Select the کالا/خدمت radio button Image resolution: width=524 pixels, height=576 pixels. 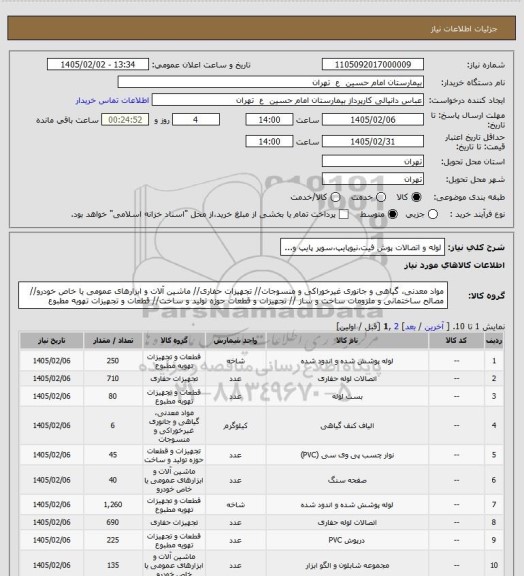click(x=335, y=197)
